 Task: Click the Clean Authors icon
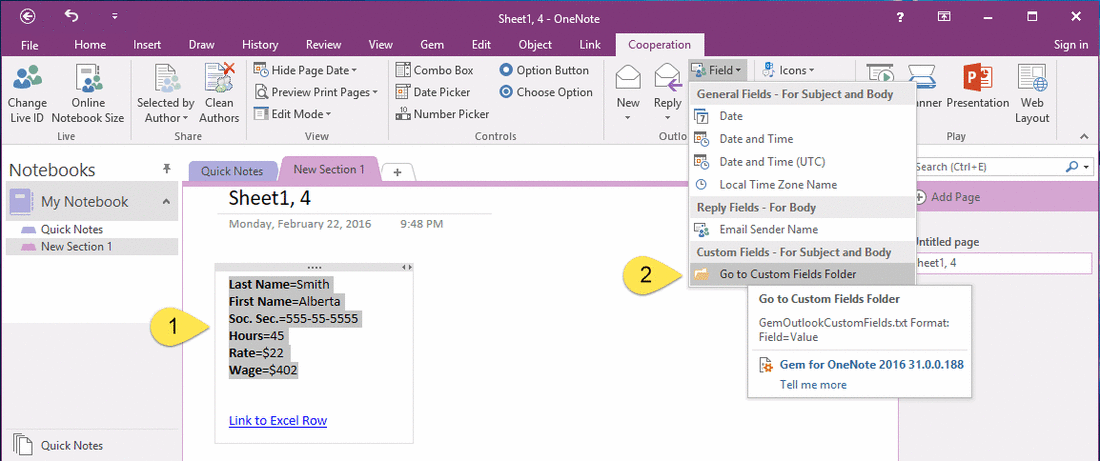click(219, 78)
